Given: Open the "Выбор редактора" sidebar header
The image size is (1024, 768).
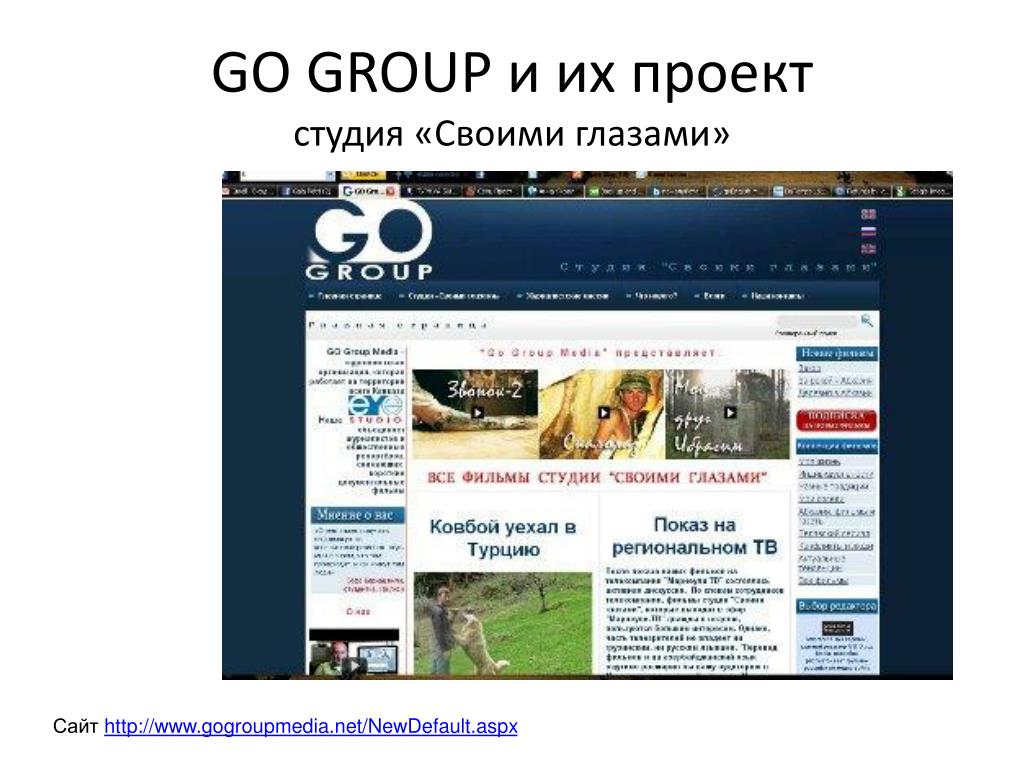Looking at the screenshot, I should tap(837, 606).
